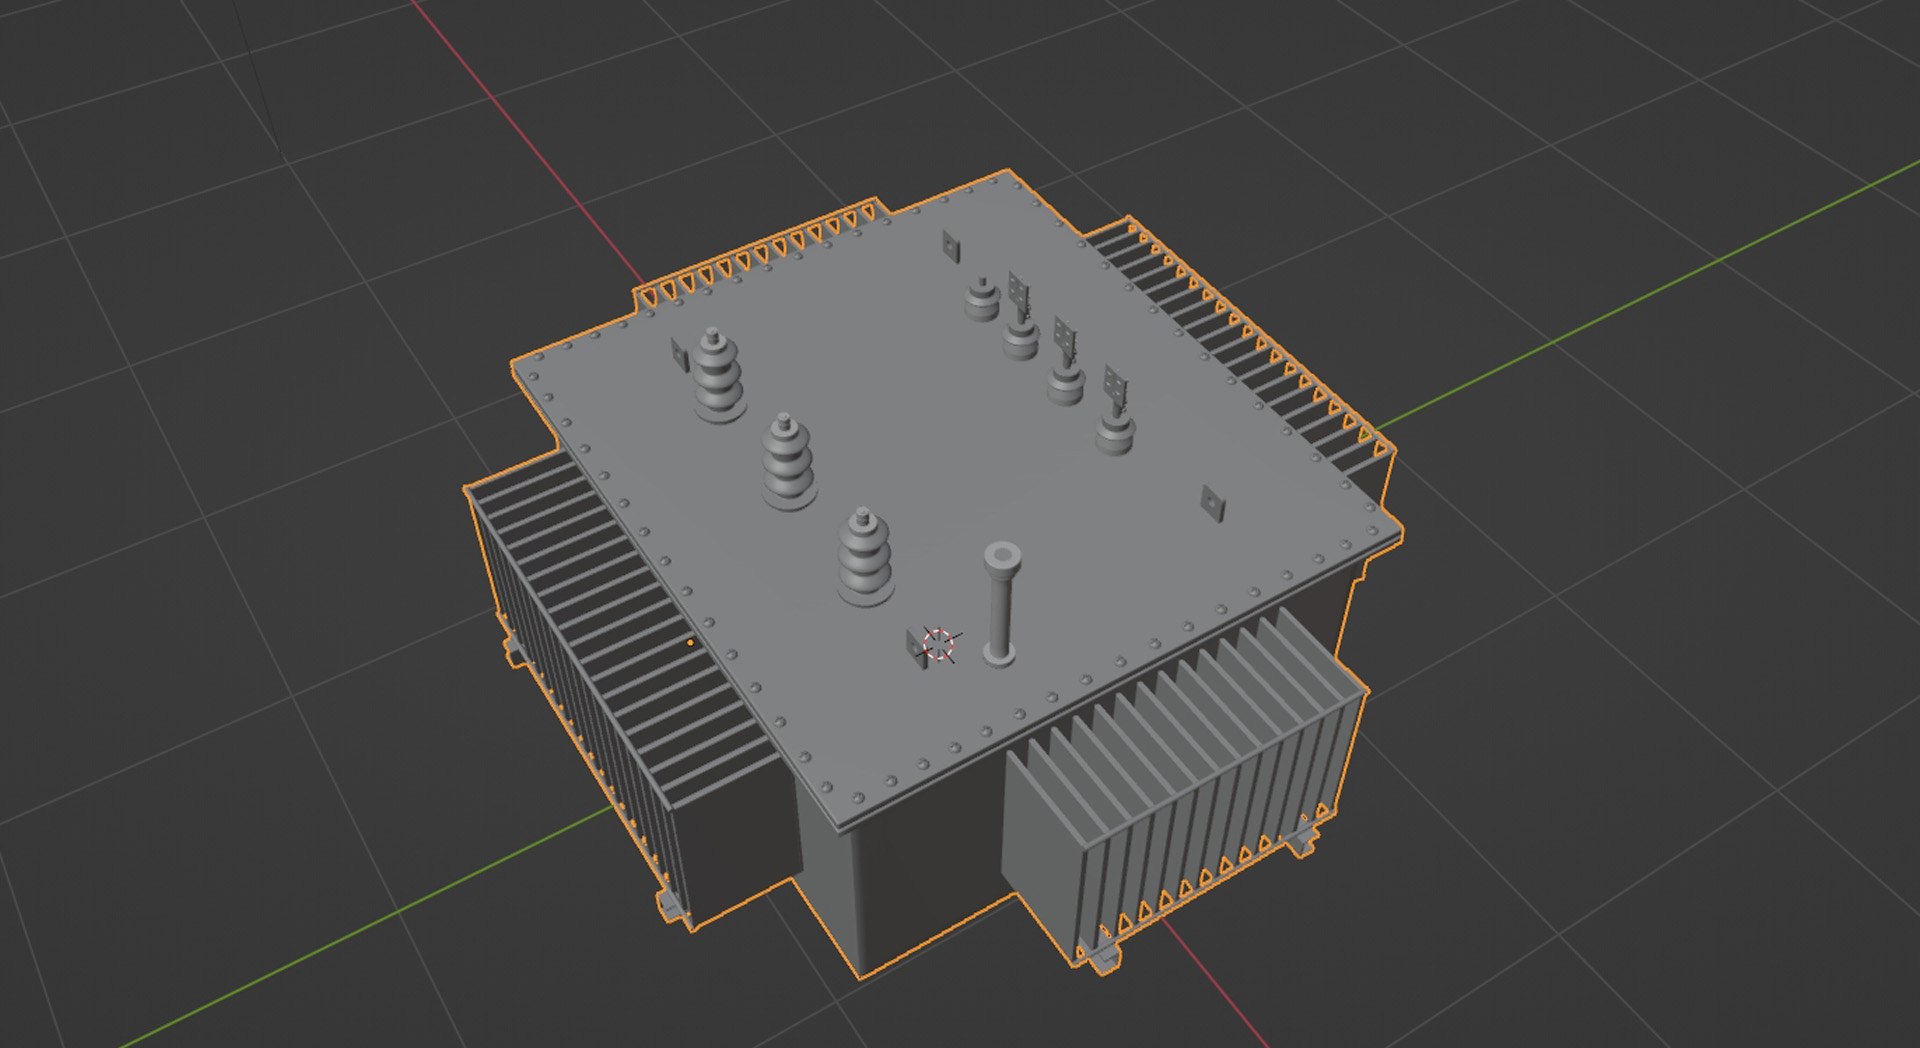Click the red-white 3D cursor crosshair
The width and height of the screenshot is (1920, 1048).
pyautogui.click(x=940, y=645)
